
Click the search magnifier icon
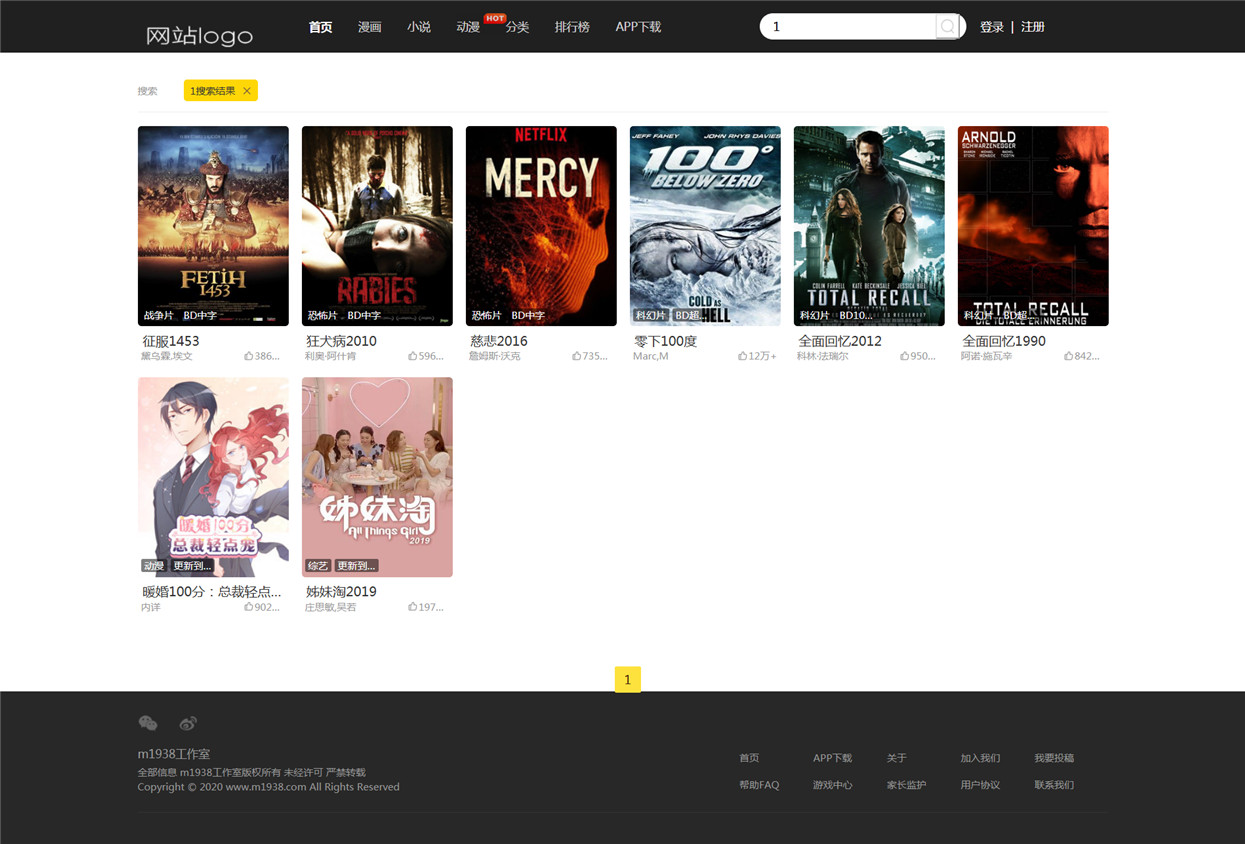[x=946, y=27]
